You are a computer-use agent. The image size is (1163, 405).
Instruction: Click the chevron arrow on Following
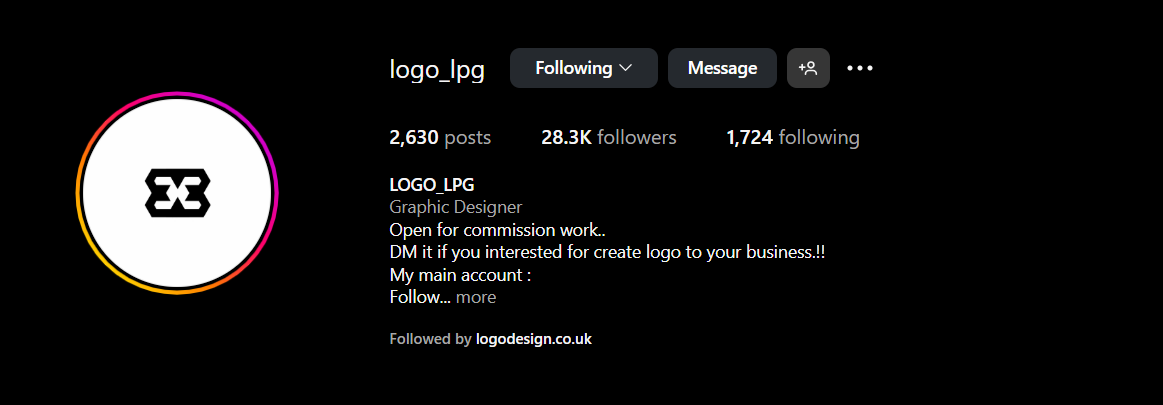(626, 68)
